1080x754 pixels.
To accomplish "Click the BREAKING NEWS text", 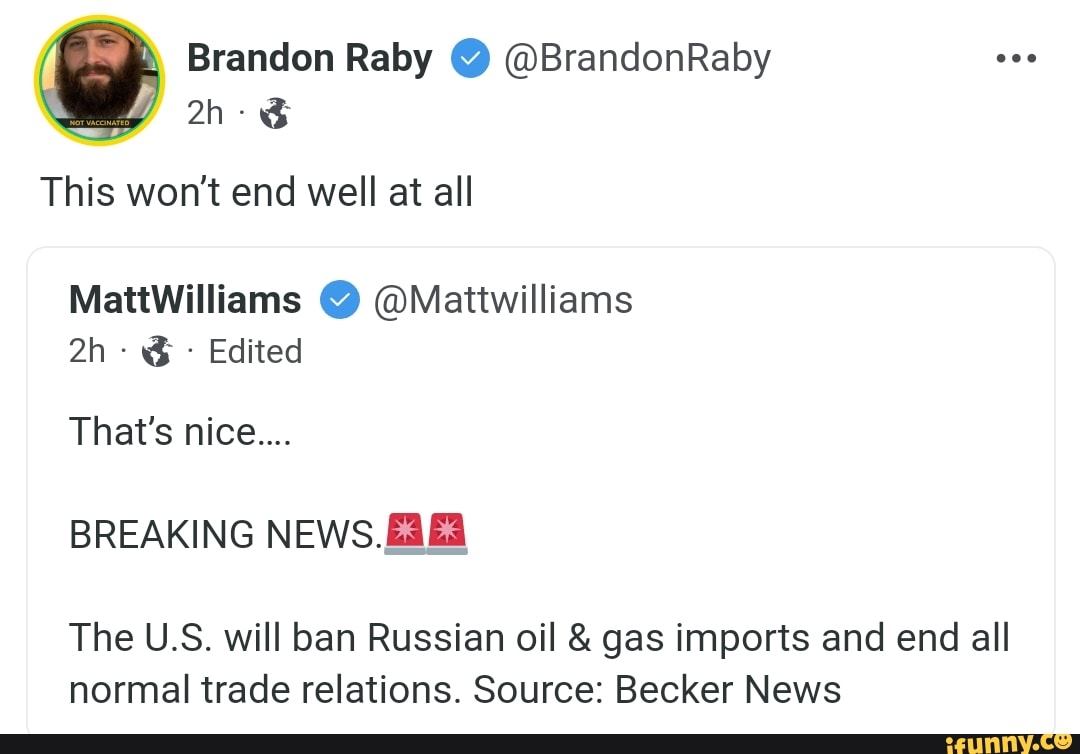I will click(x=225, y=535).
